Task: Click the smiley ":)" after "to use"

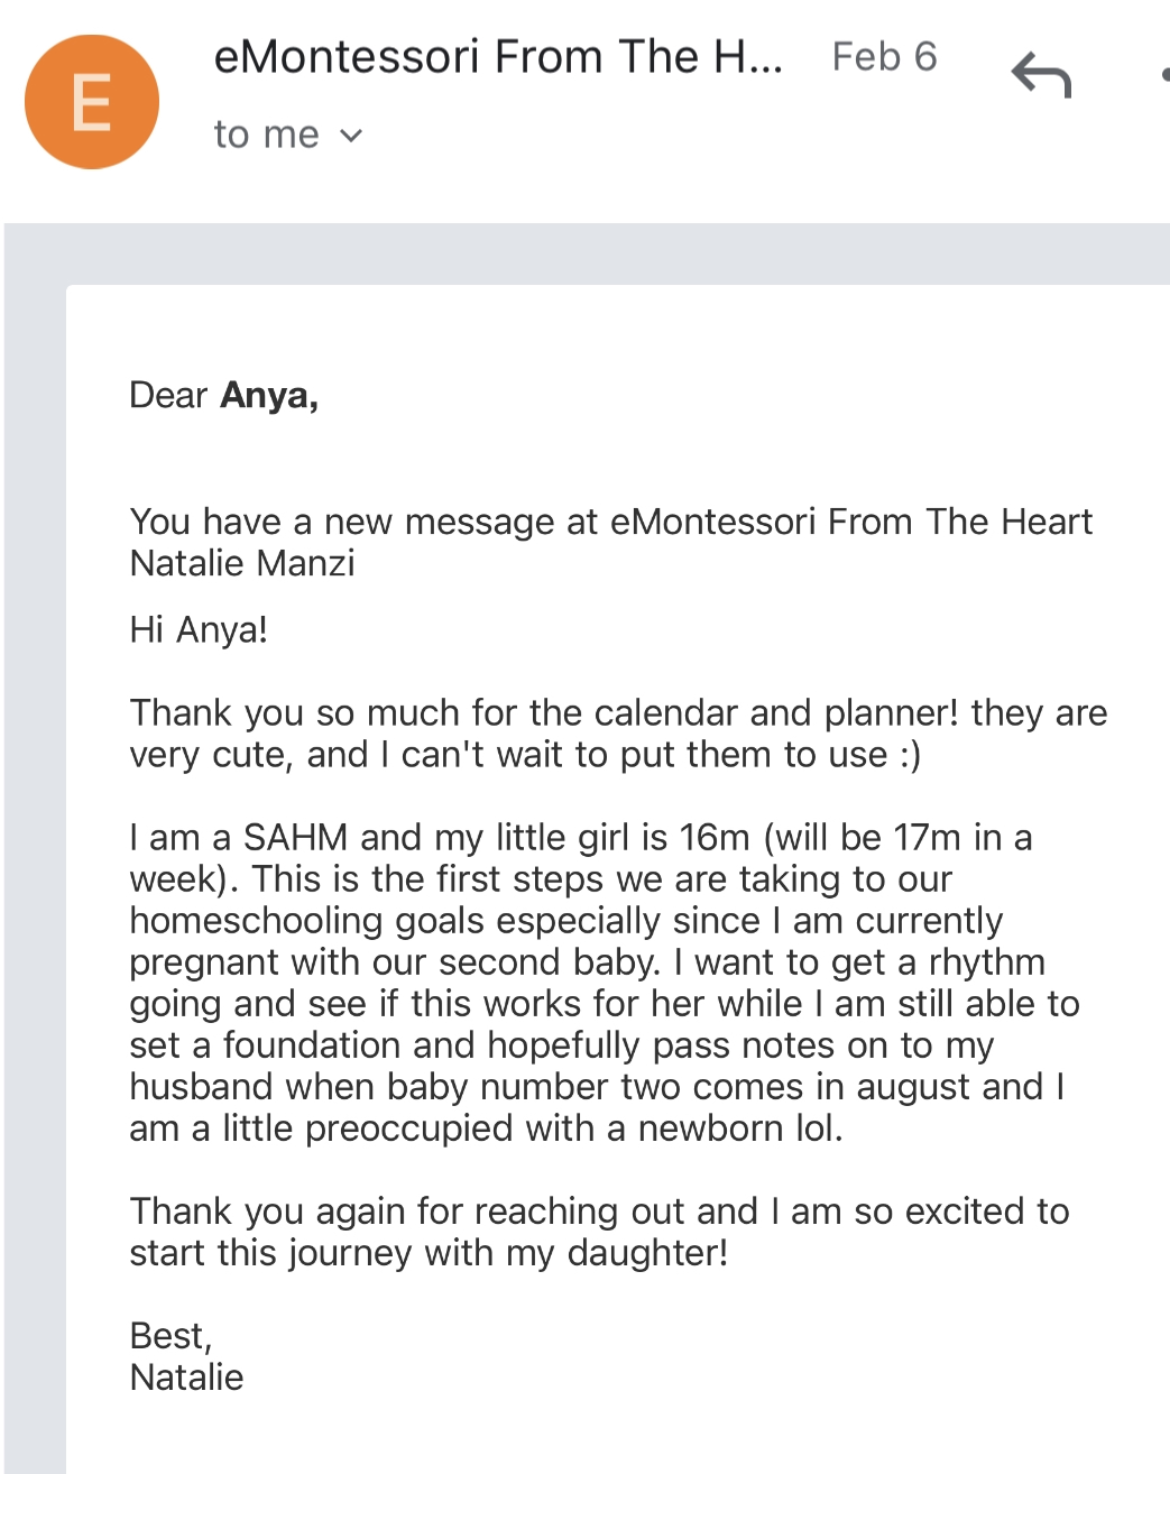Action: click(909, 755)
